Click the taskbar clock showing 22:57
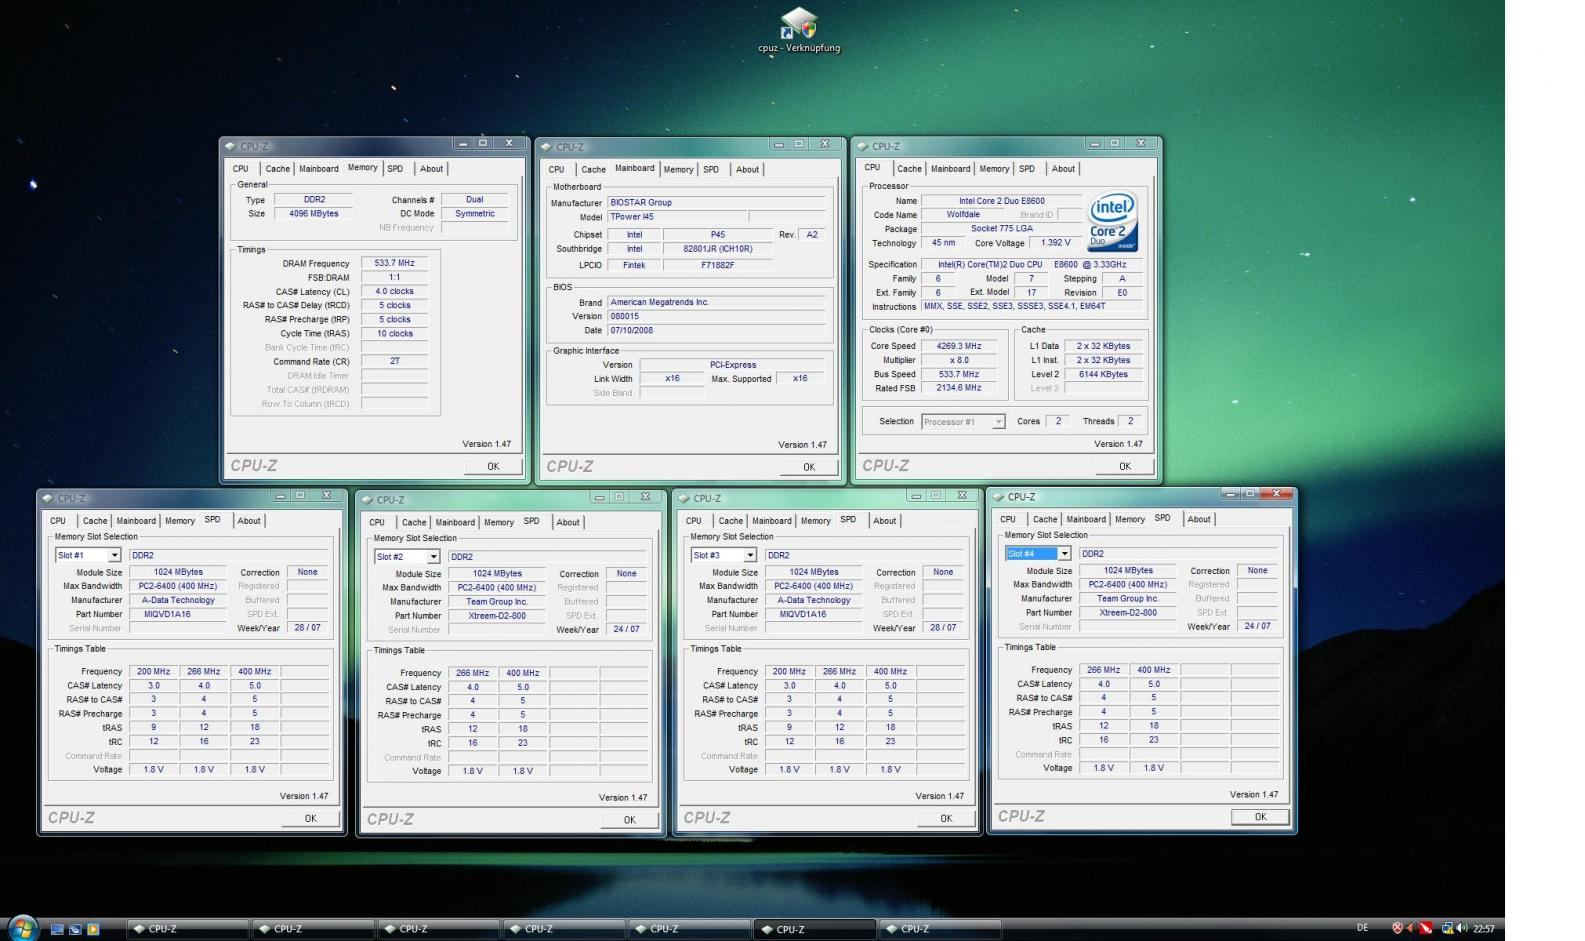Viewport: 1585px width, 941px height. [1484, 929]
